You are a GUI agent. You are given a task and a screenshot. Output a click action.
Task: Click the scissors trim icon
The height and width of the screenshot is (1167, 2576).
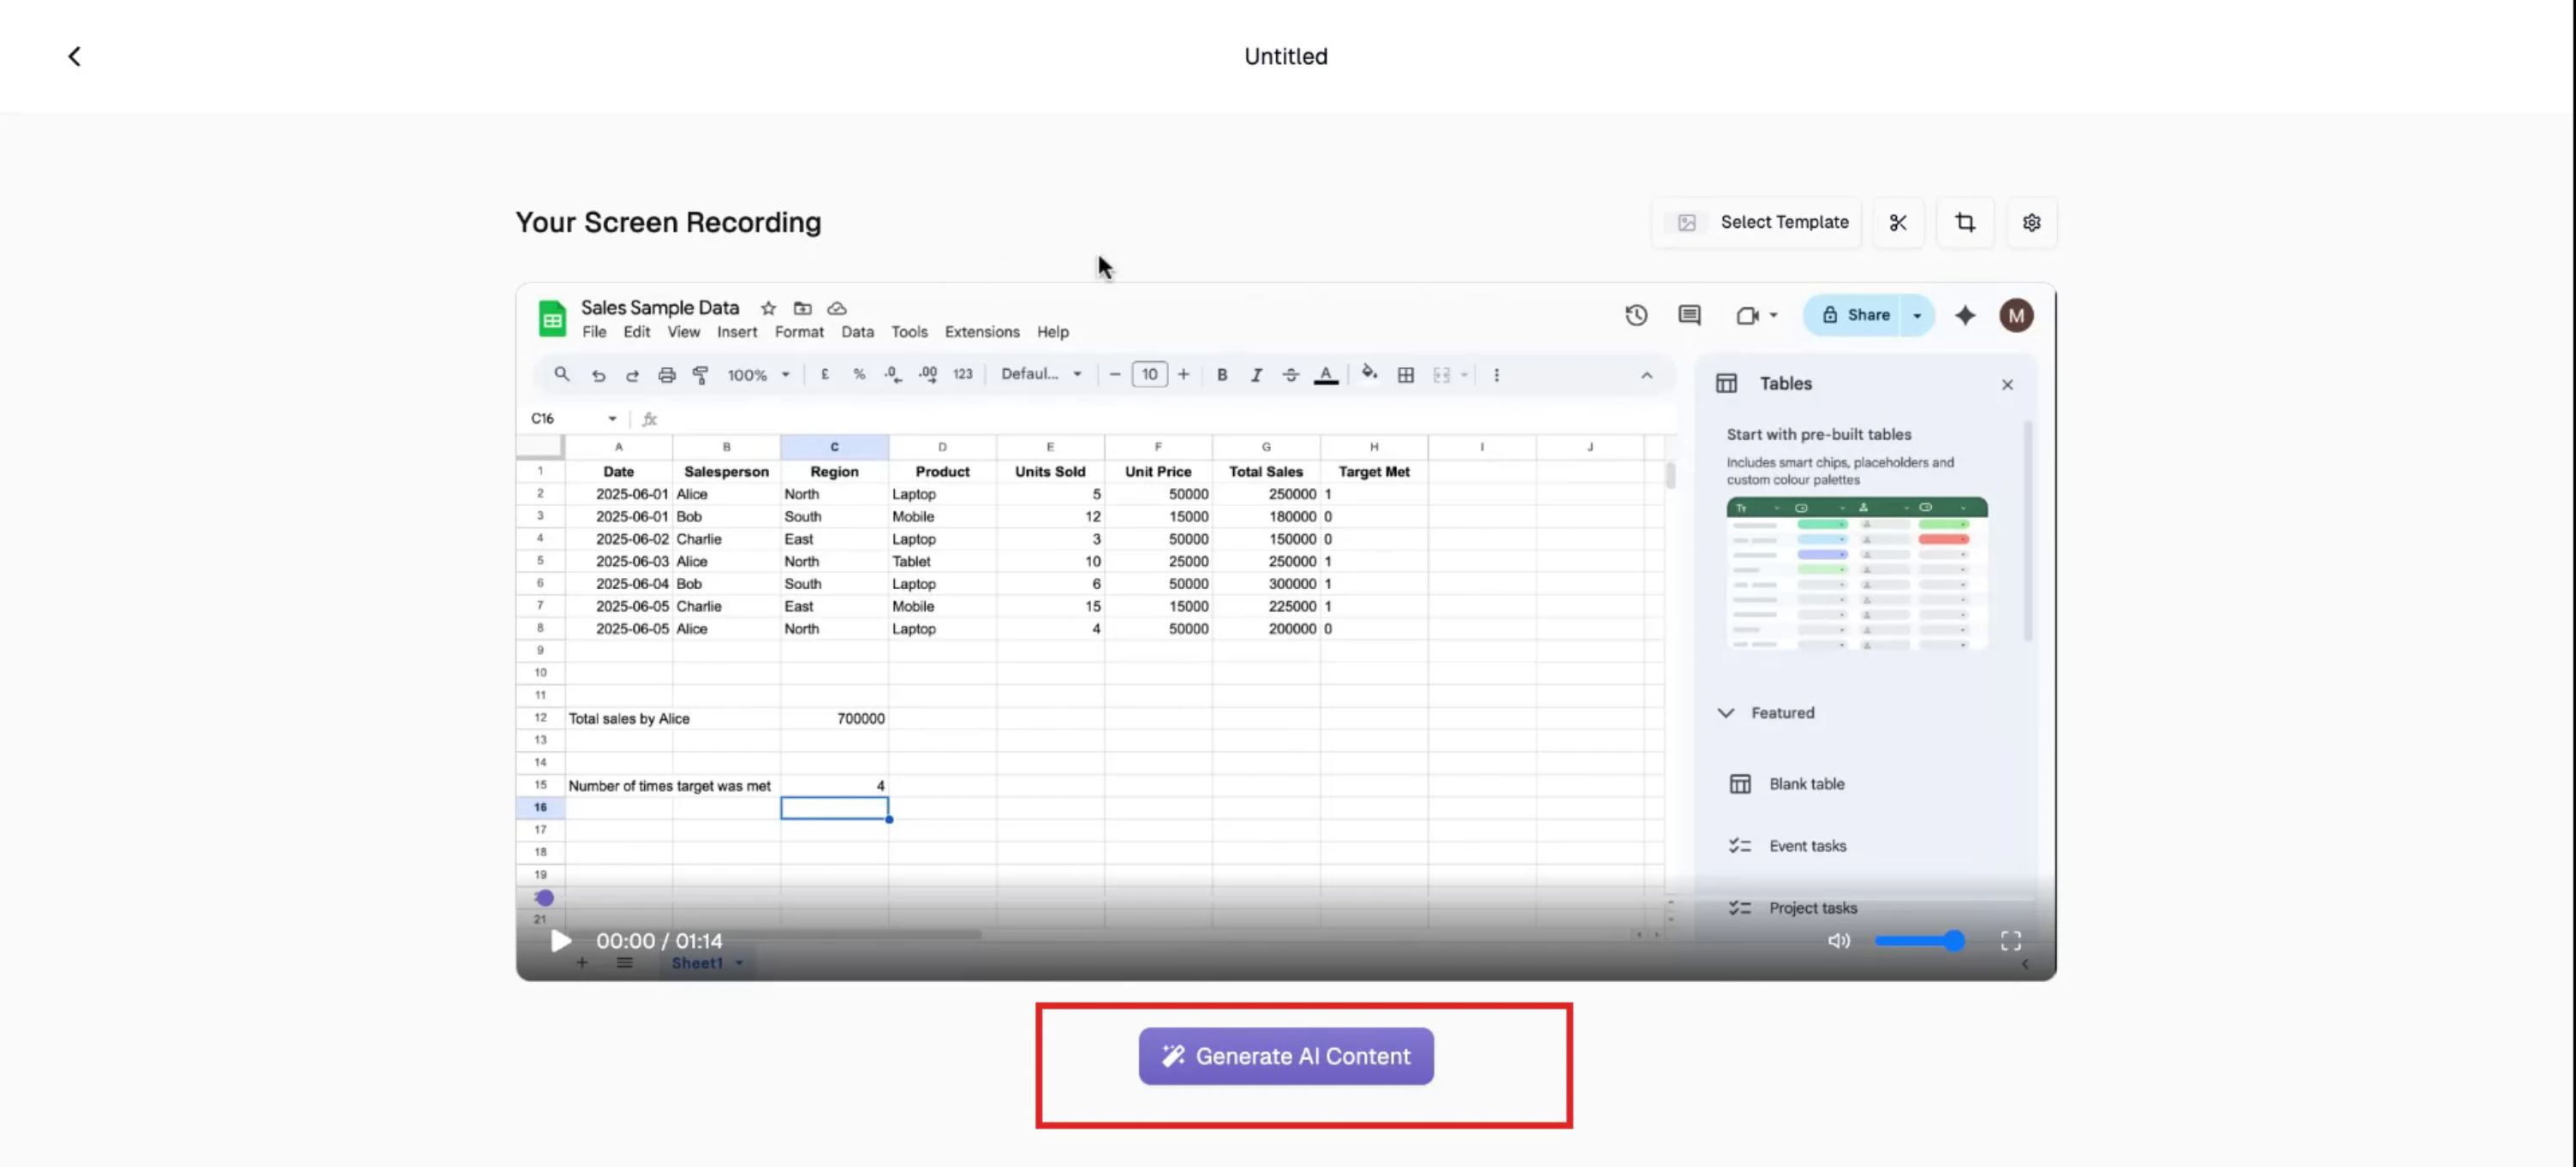[x=1899, y=222]
